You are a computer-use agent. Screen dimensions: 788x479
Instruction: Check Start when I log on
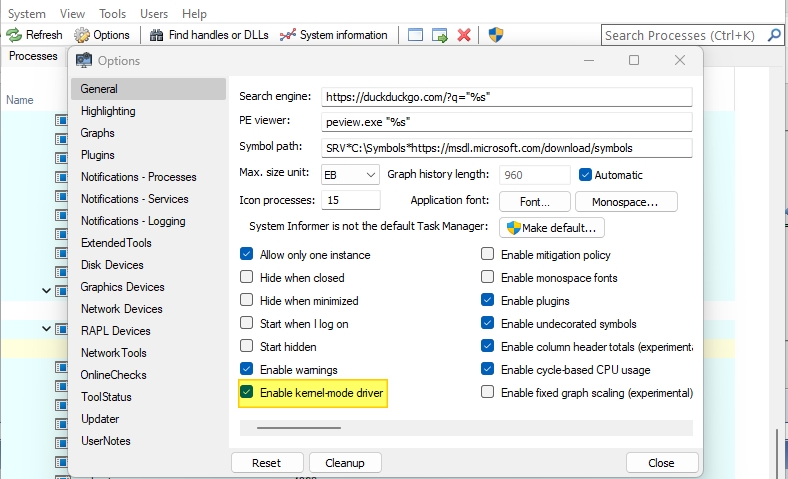(246, 322)
